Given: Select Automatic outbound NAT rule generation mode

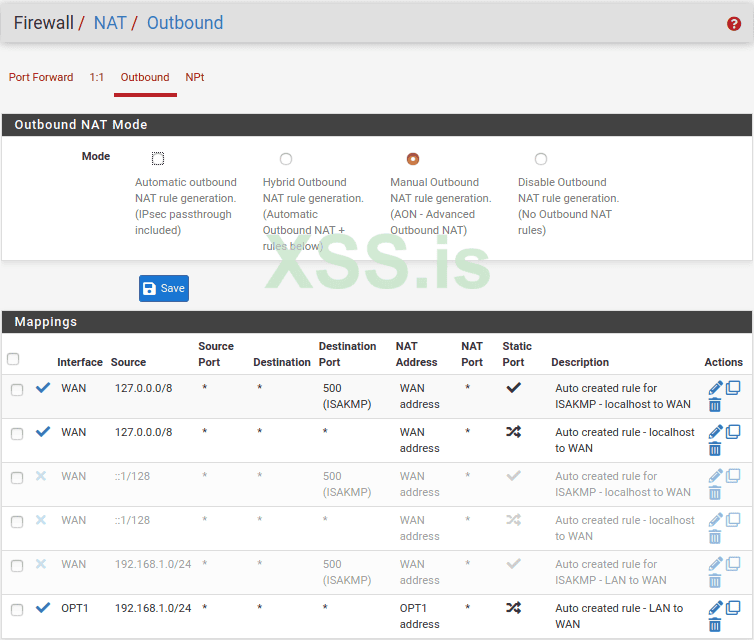Looking at the screenshot, I should [158, 159].
